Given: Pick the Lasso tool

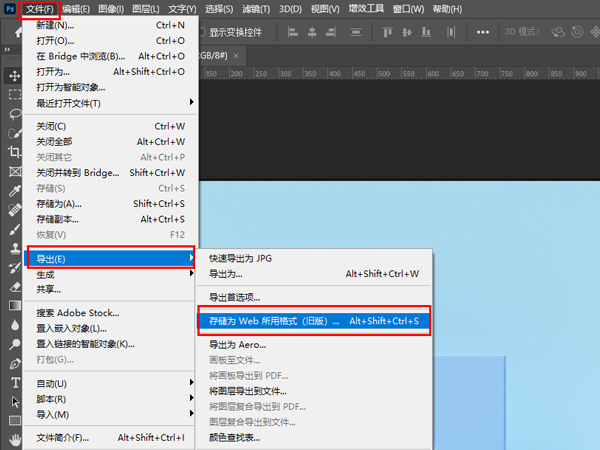Looking at the screenshot, I should (x=15, y=114).
